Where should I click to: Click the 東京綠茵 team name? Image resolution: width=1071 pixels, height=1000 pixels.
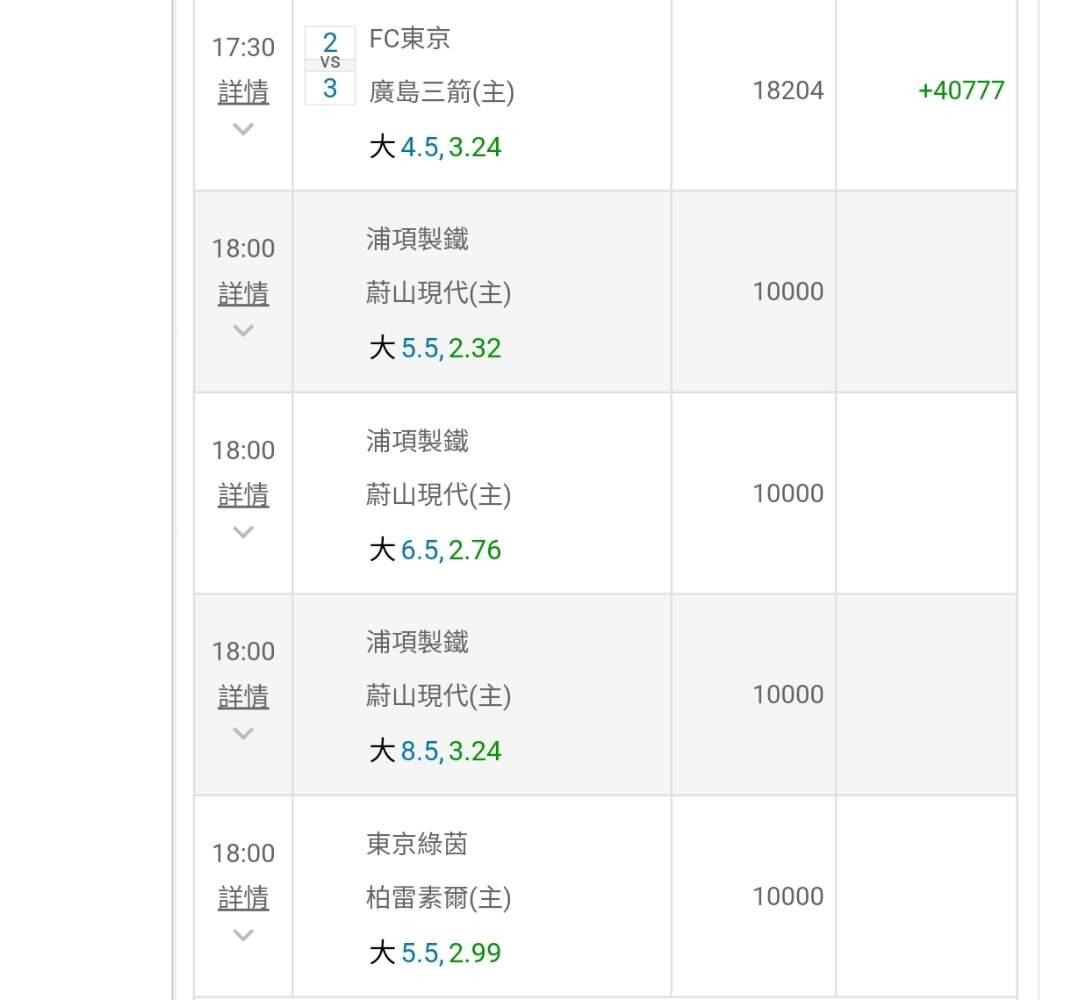pyautogui.click(x=417, y=845)
